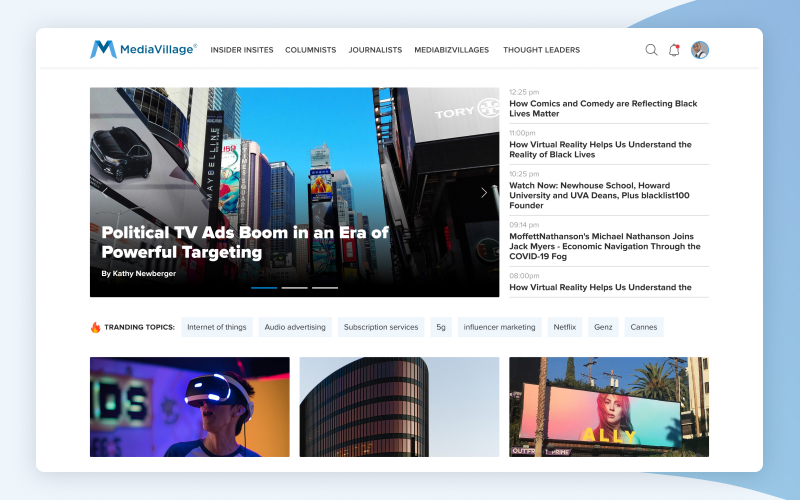Image resolution: width=800 pixels, height=500 pixels.
Task: Select the Genz topic tag
Action: pos(603,327)
